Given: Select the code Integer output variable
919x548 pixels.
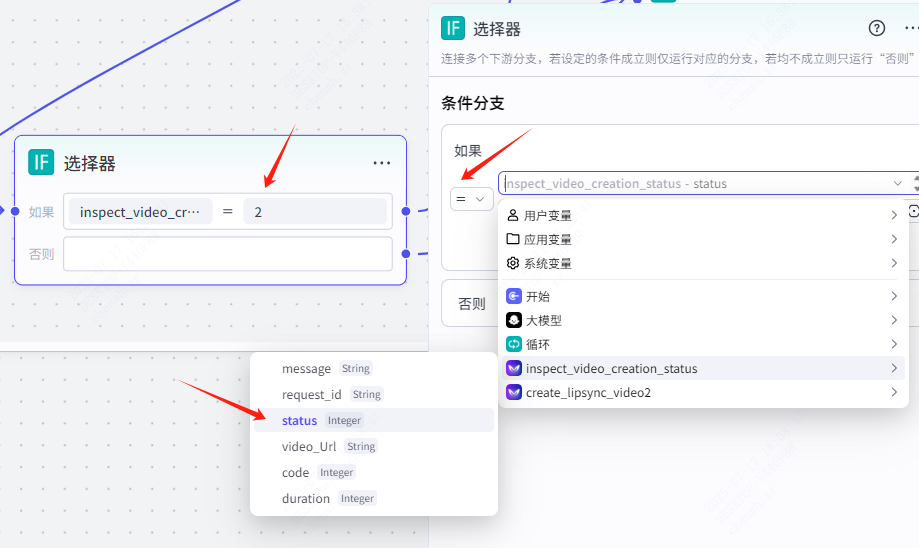Looking at the screenshot, I should tap(374, 472).
